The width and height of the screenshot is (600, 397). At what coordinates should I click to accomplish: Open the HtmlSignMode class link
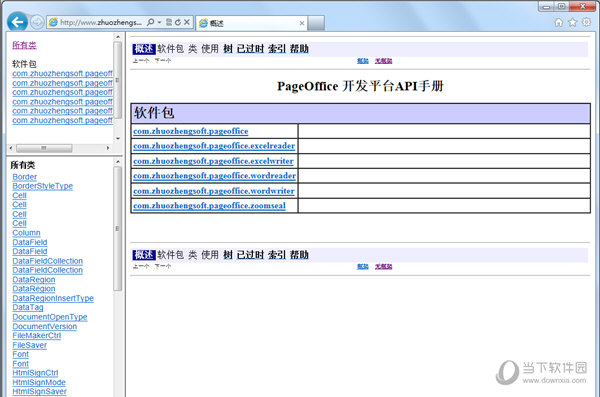pos(39,382)
